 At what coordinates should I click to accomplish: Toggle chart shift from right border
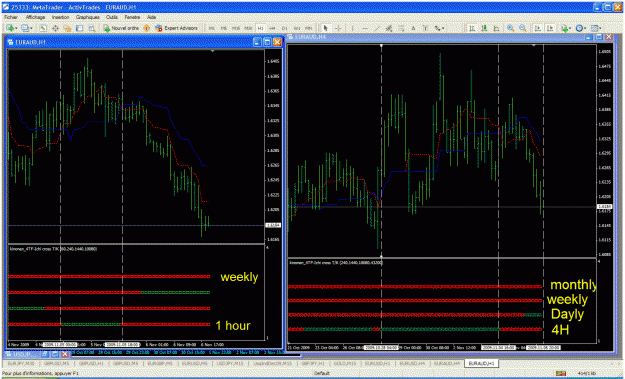(550, 28)
